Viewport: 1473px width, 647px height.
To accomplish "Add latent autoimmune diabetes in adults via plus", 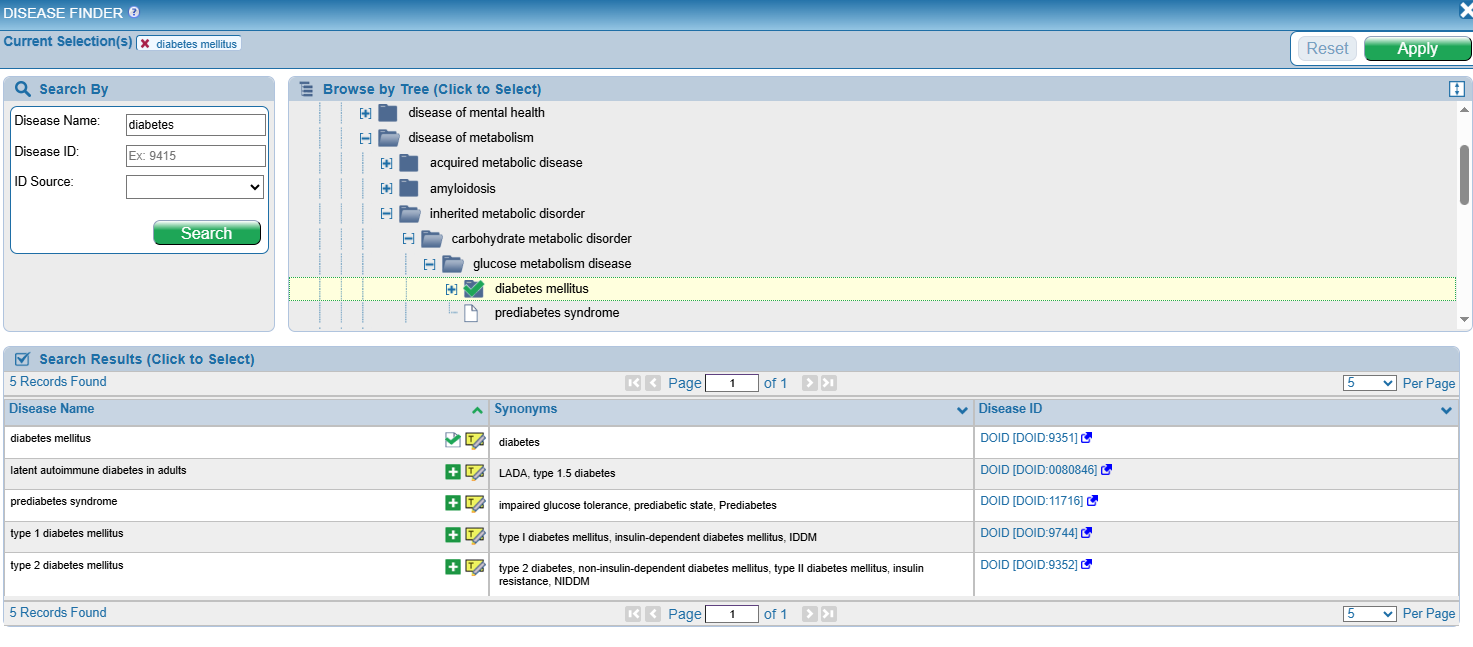I will click(x=453, y=471).
